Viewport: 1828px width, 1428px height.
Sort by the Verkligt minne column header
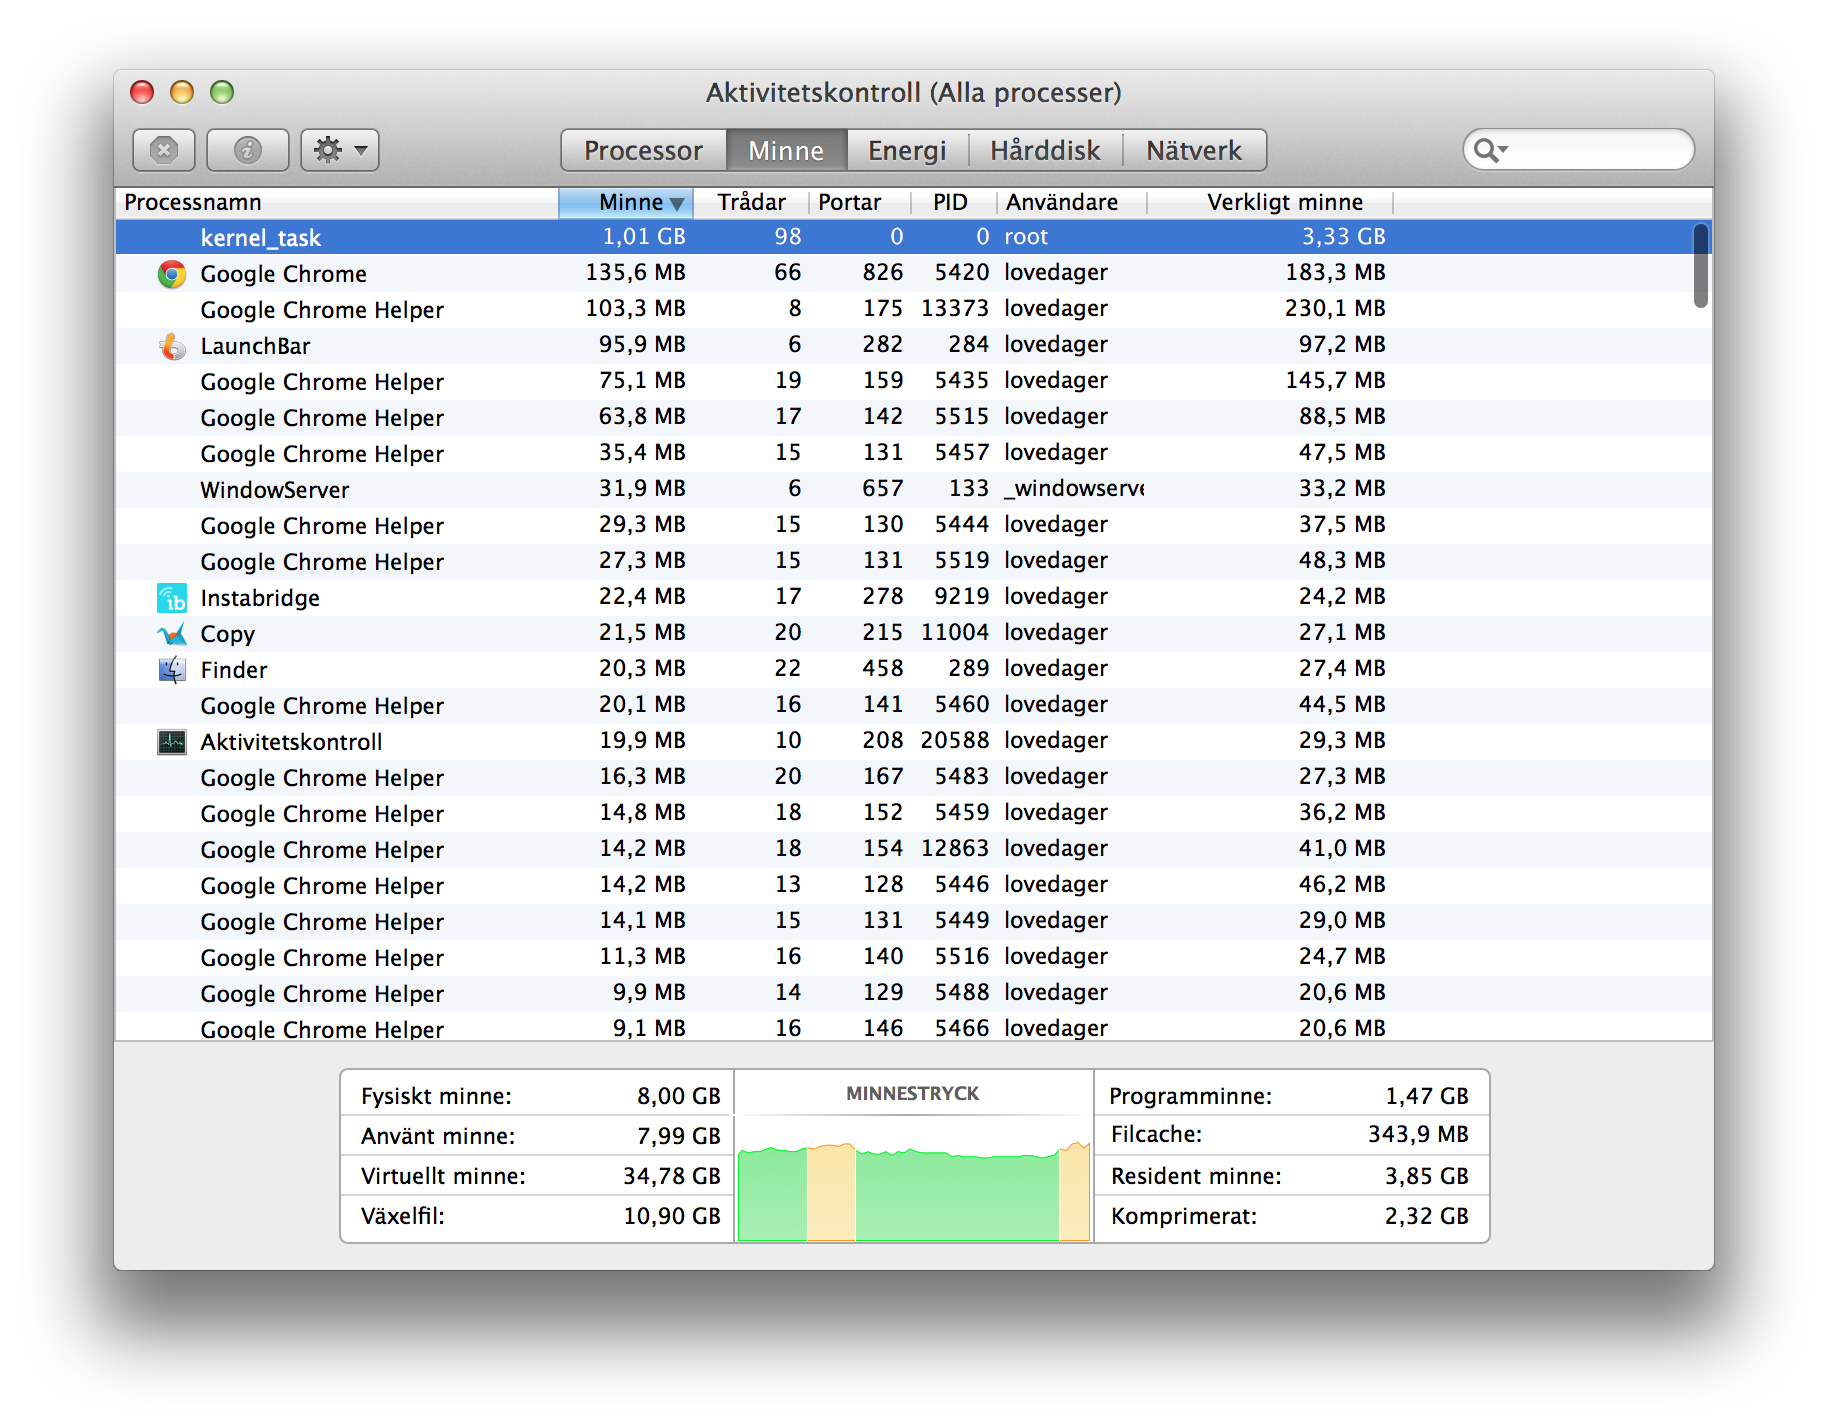coord(1270,202)
